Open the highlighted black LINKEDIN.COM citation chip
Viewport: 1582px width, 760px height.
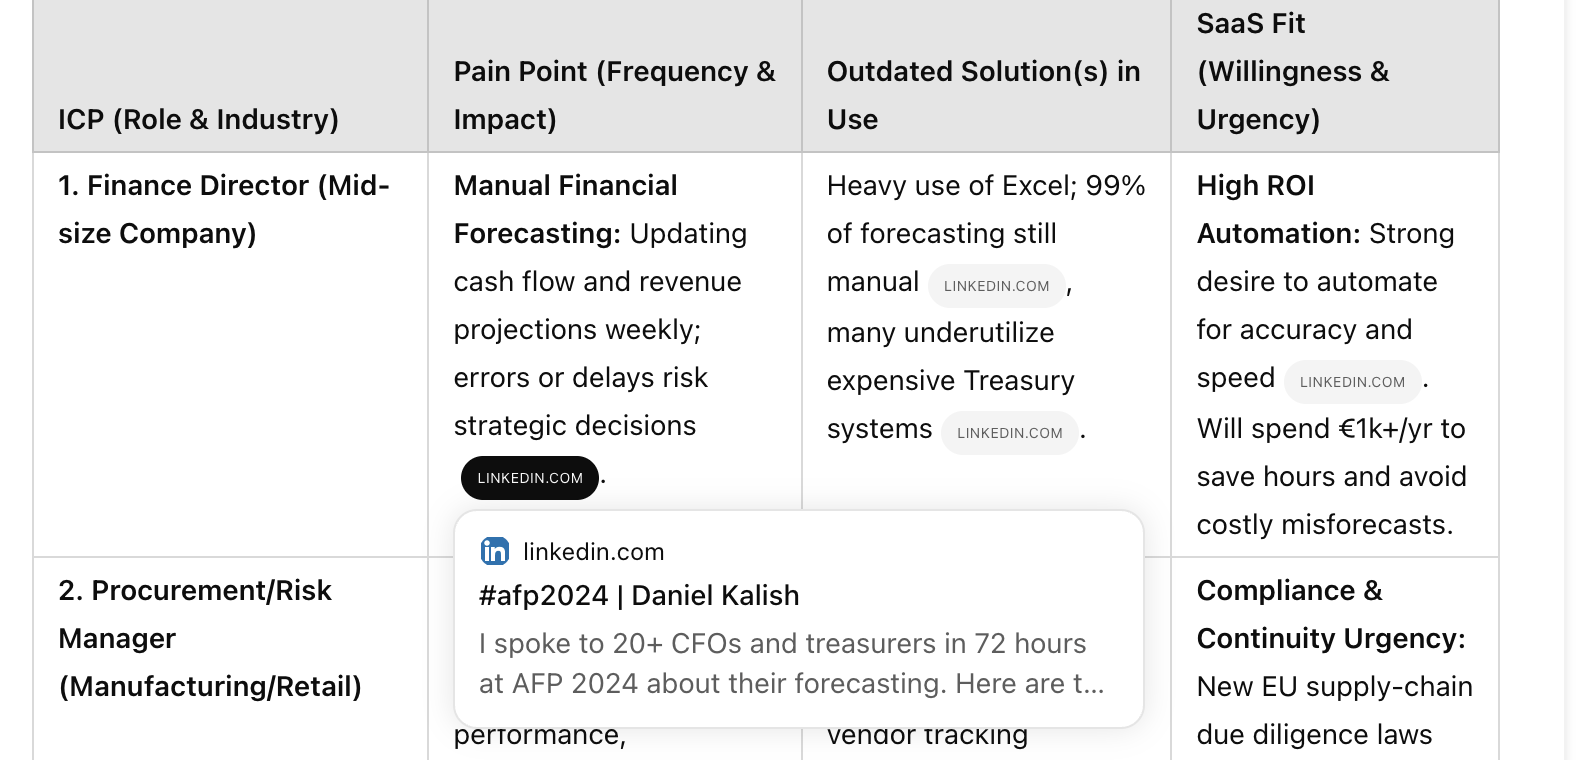pyautogui.click(x=530, y=478)
